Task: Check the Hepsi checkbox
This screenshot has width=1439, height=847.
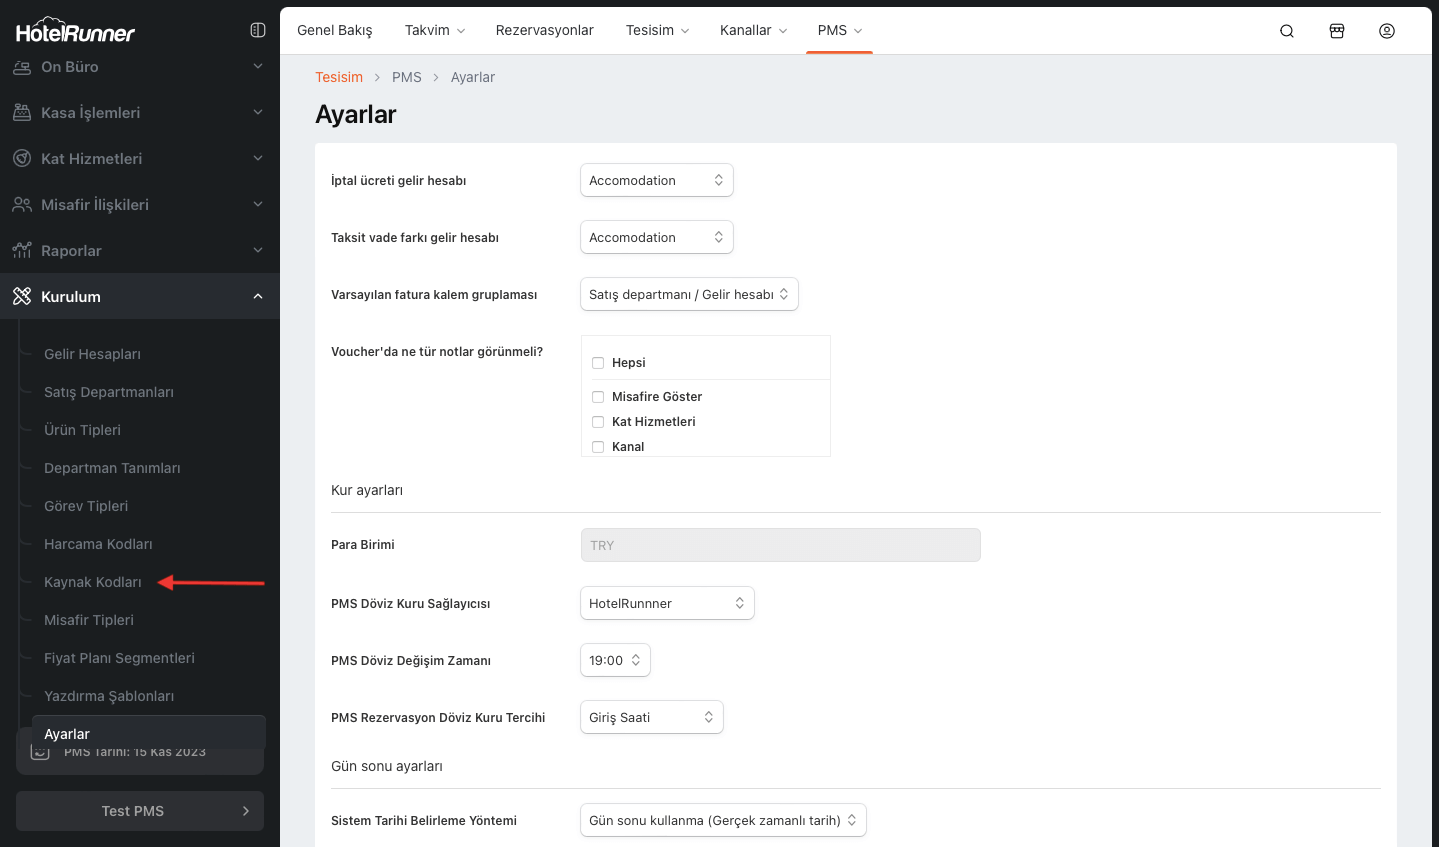Action: [x=598, y=363]
